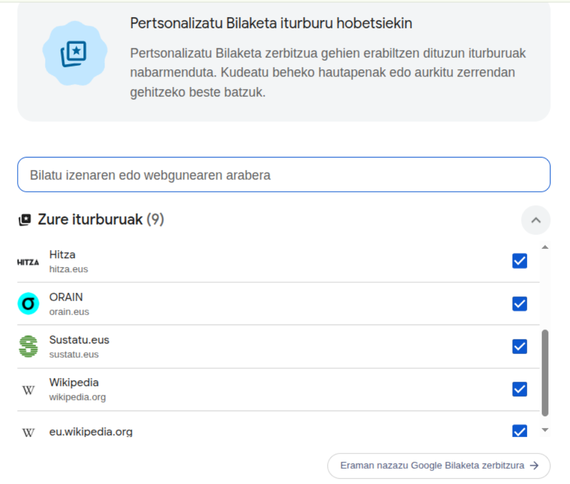570x484 pixels.
Task: Toggle the Sustatu.eus checkbox
Action: pyautogui.click(x=519, y=346)
